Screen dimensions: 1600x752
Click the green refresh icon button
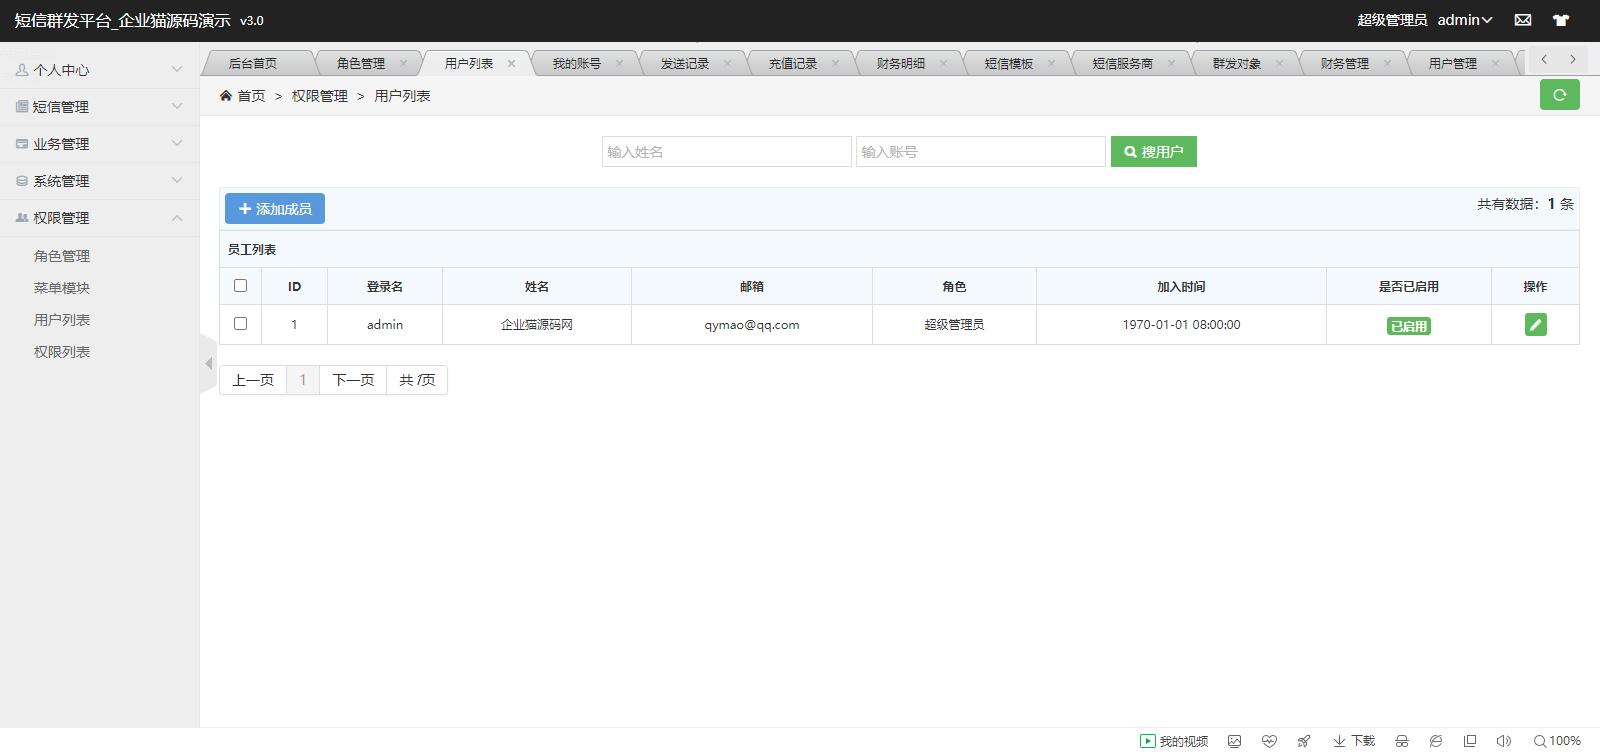click(1559, 95)
